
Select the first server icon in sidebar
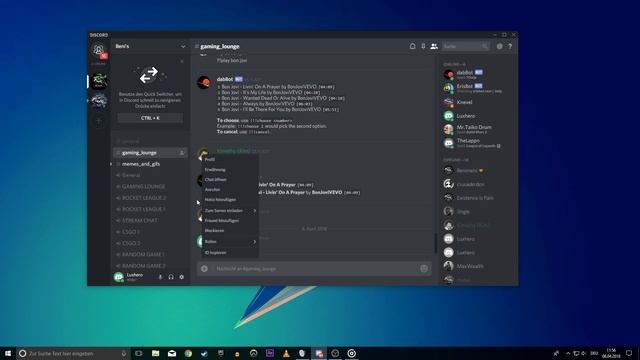click(99, 81)
